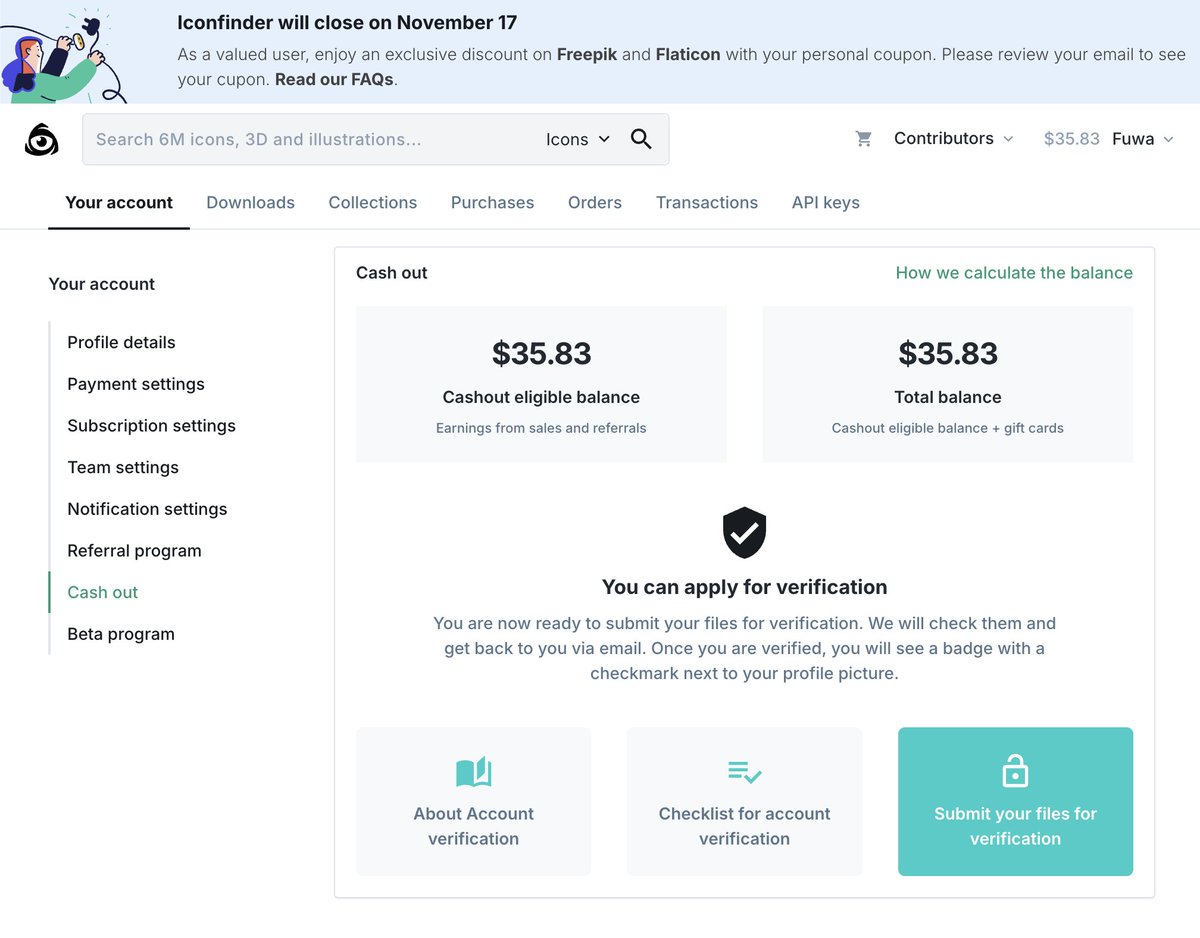Go to the API keys tab
The width and height of the screenshot is (1200, 938).
click(825, 202)
